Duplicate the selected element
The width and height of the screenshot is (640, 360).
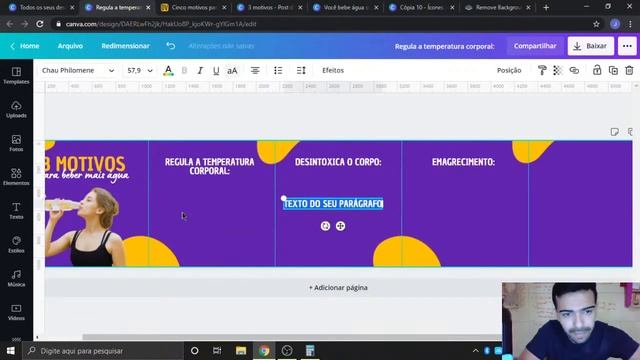[613, 71]
